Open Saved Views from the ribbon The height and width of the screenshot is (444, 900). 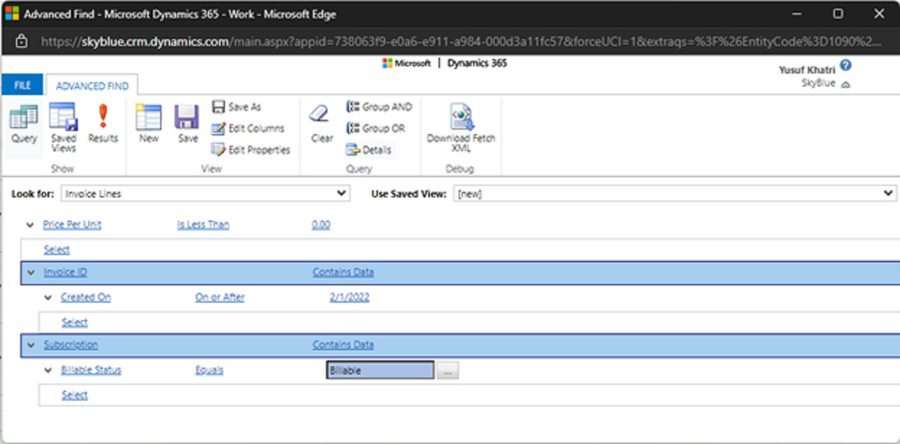63,128
